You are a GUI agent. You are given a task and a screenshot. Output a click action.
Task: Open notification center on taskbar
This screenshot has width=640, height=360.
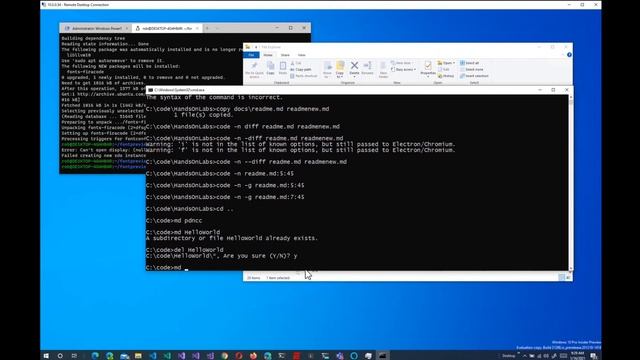pyautogui.click(x=594, y=356)
